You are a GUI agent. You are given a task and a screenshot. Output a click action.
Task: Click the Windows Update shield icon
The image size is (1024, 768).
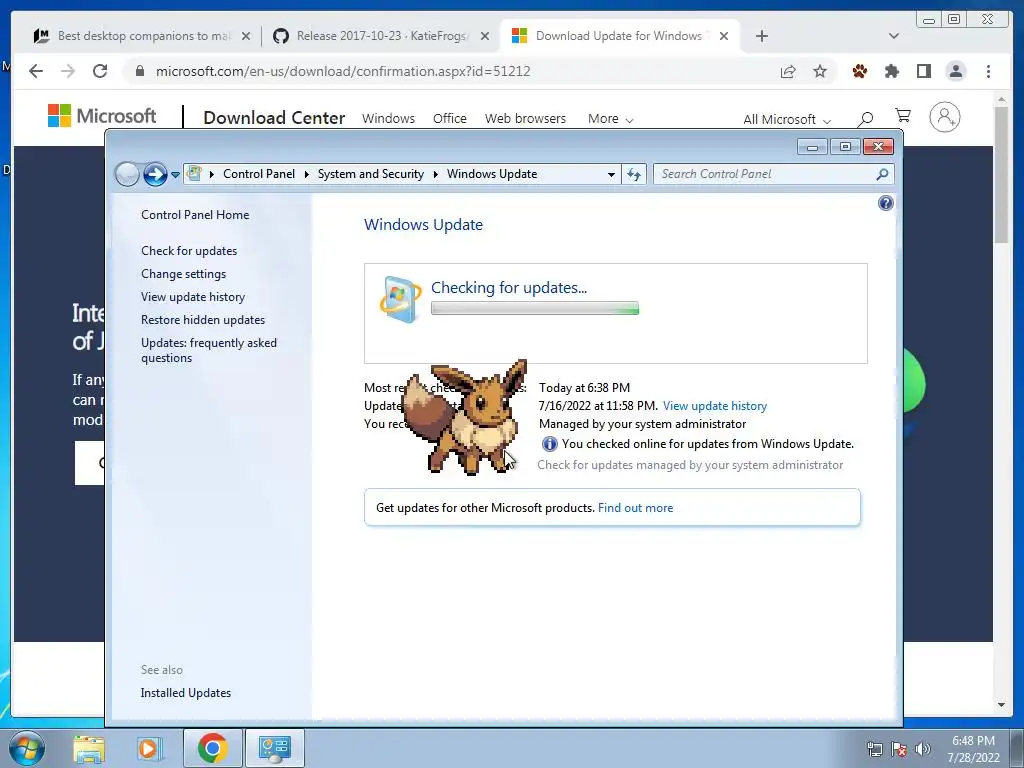[x=399, y=300]
